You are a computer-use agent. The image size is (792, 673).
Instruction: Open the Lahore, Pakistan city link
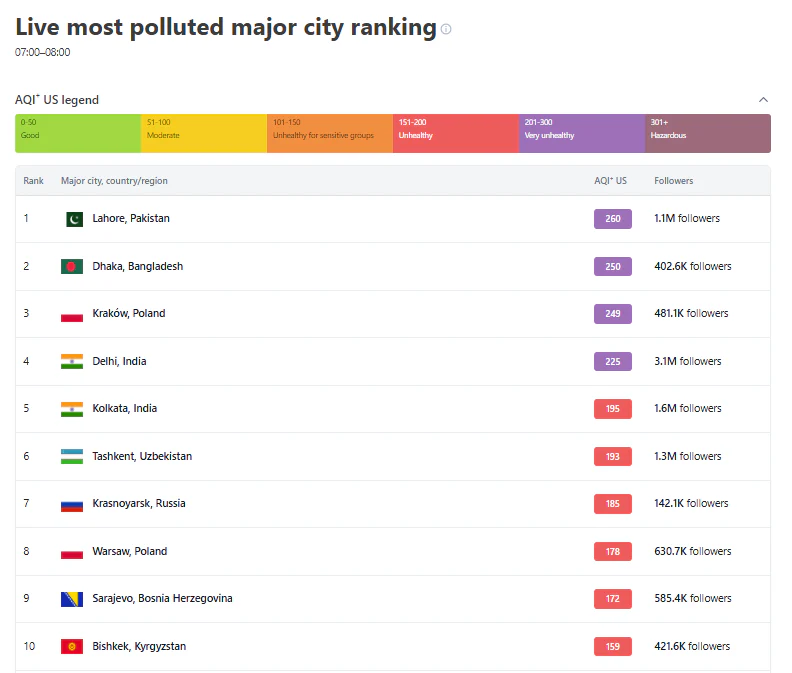(131, 219)
